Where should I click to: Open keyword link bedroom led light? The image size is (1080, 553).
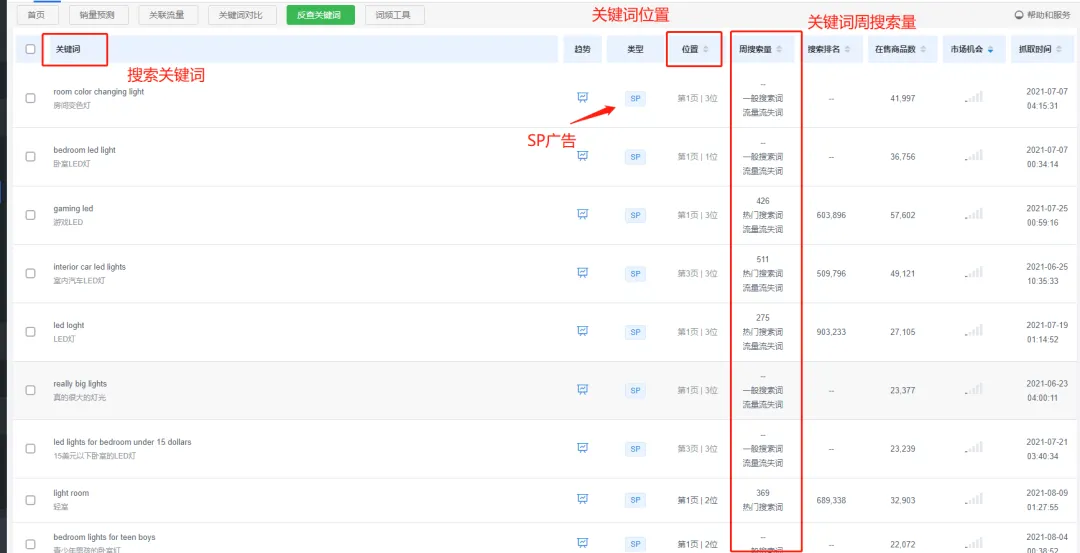point(85,150)
